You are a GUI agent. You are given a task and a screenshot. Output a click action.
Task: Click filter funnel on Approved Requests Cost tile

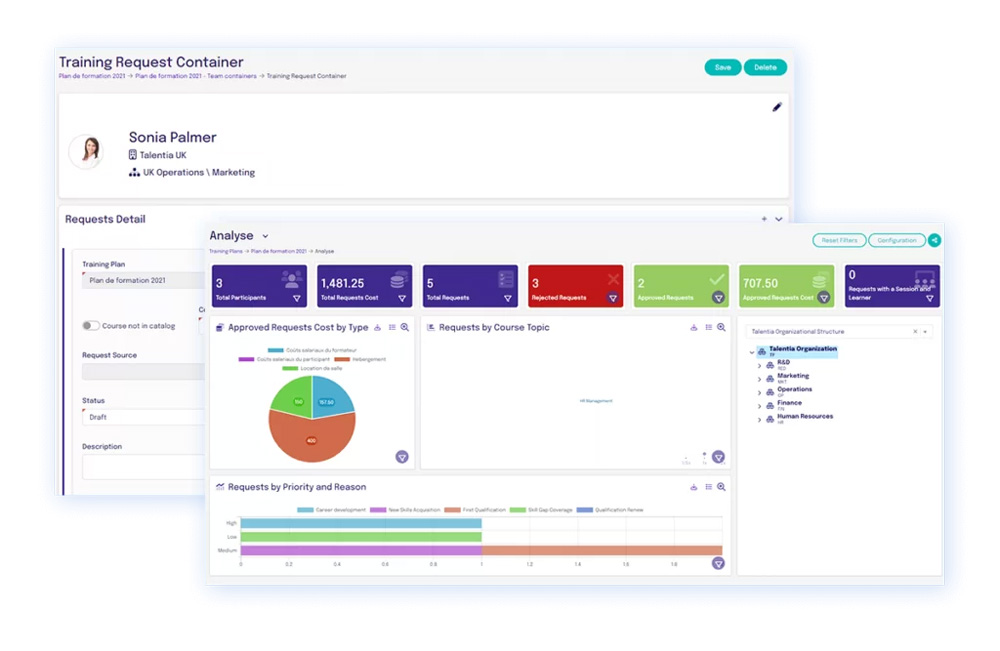(824, 298)
